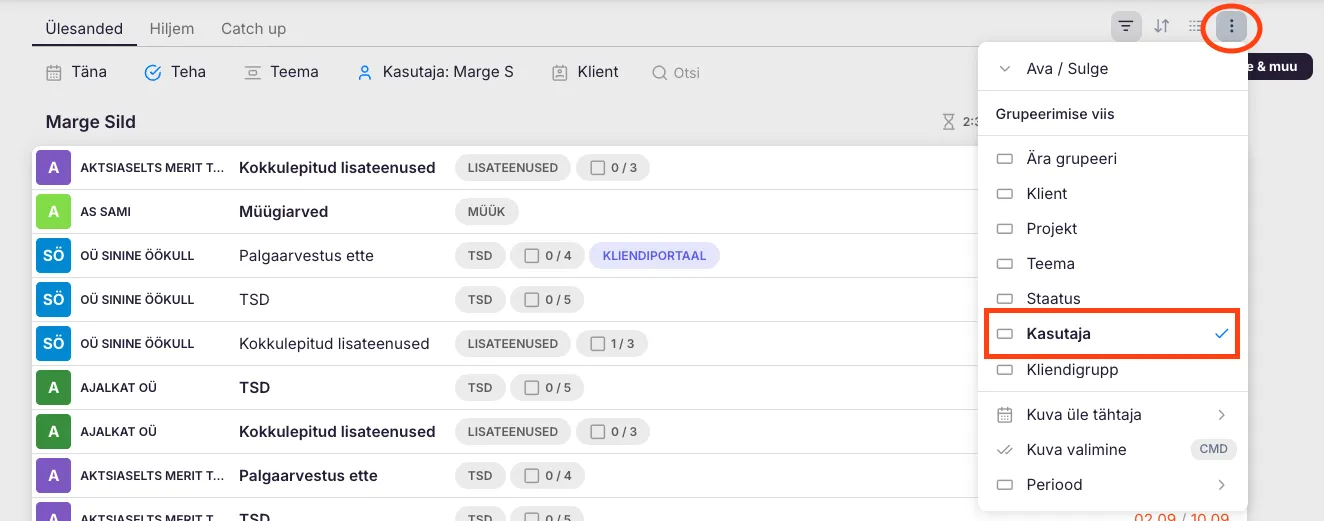This screenshot has height=521, width=1324.
Task: Click the sort arrows icon
Action: coord(1161,27)
